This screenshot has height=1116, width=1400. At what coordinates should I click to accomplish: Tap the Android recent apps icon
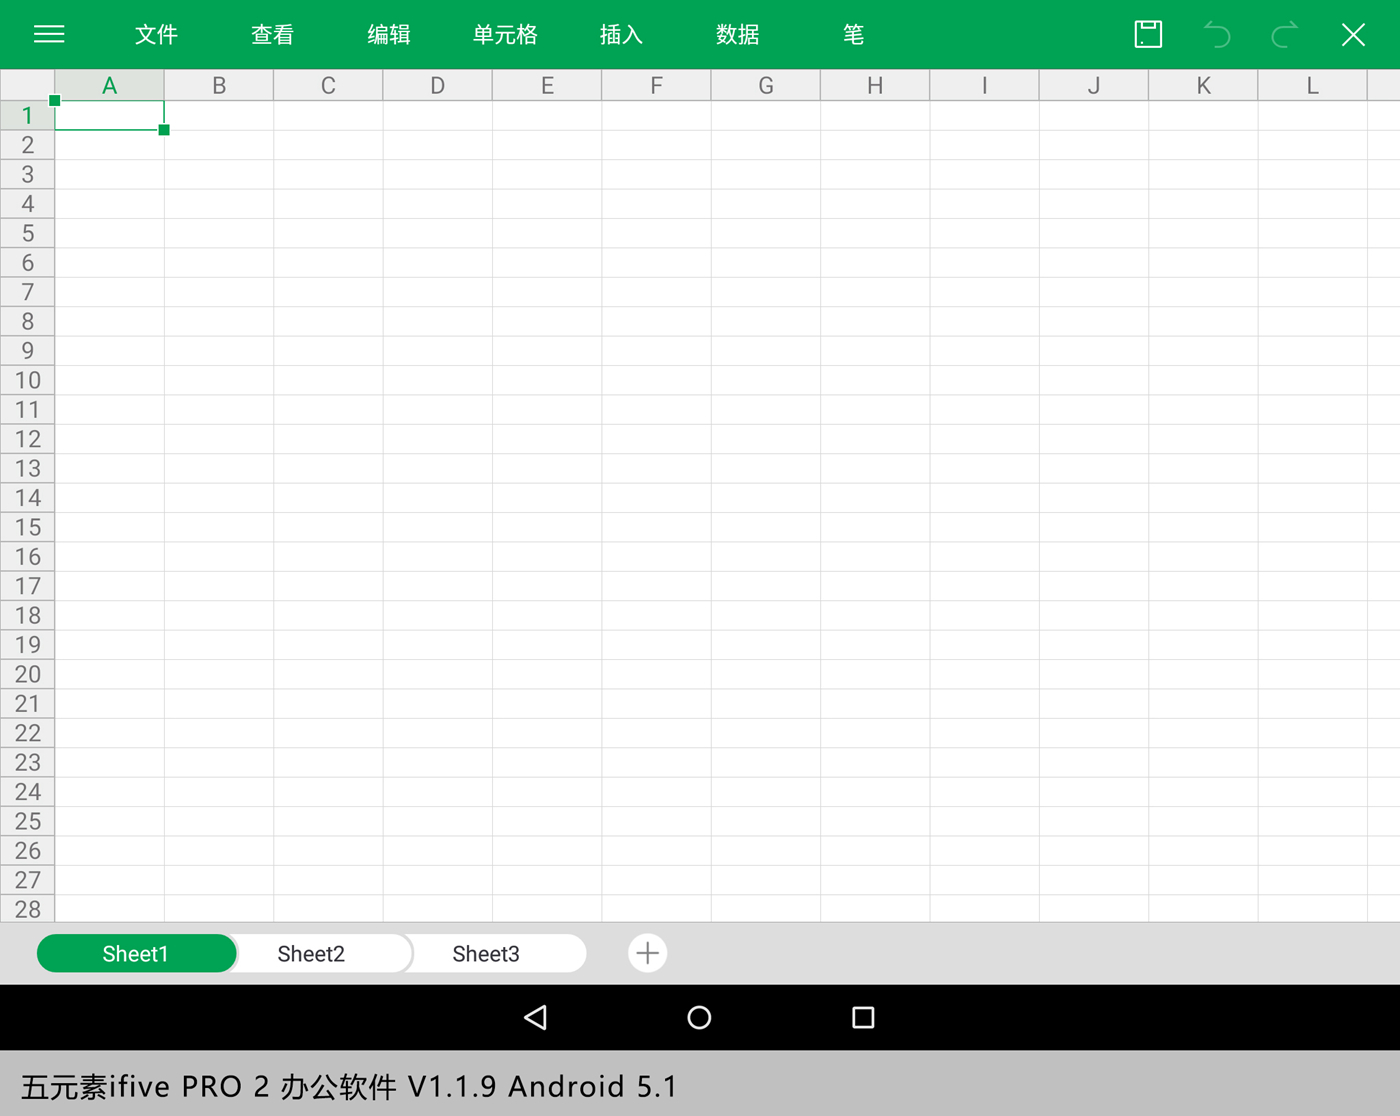862,1017
